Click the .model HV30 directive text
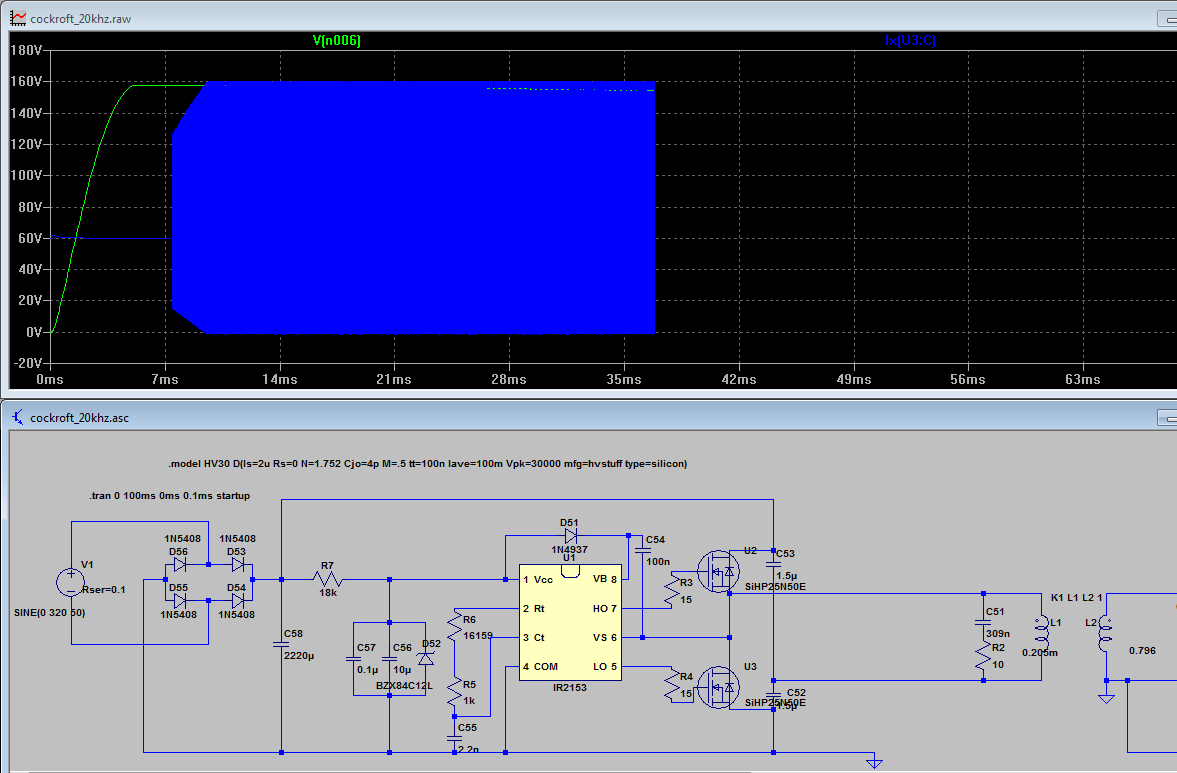The image size is (1177, 773). point(428,464)
